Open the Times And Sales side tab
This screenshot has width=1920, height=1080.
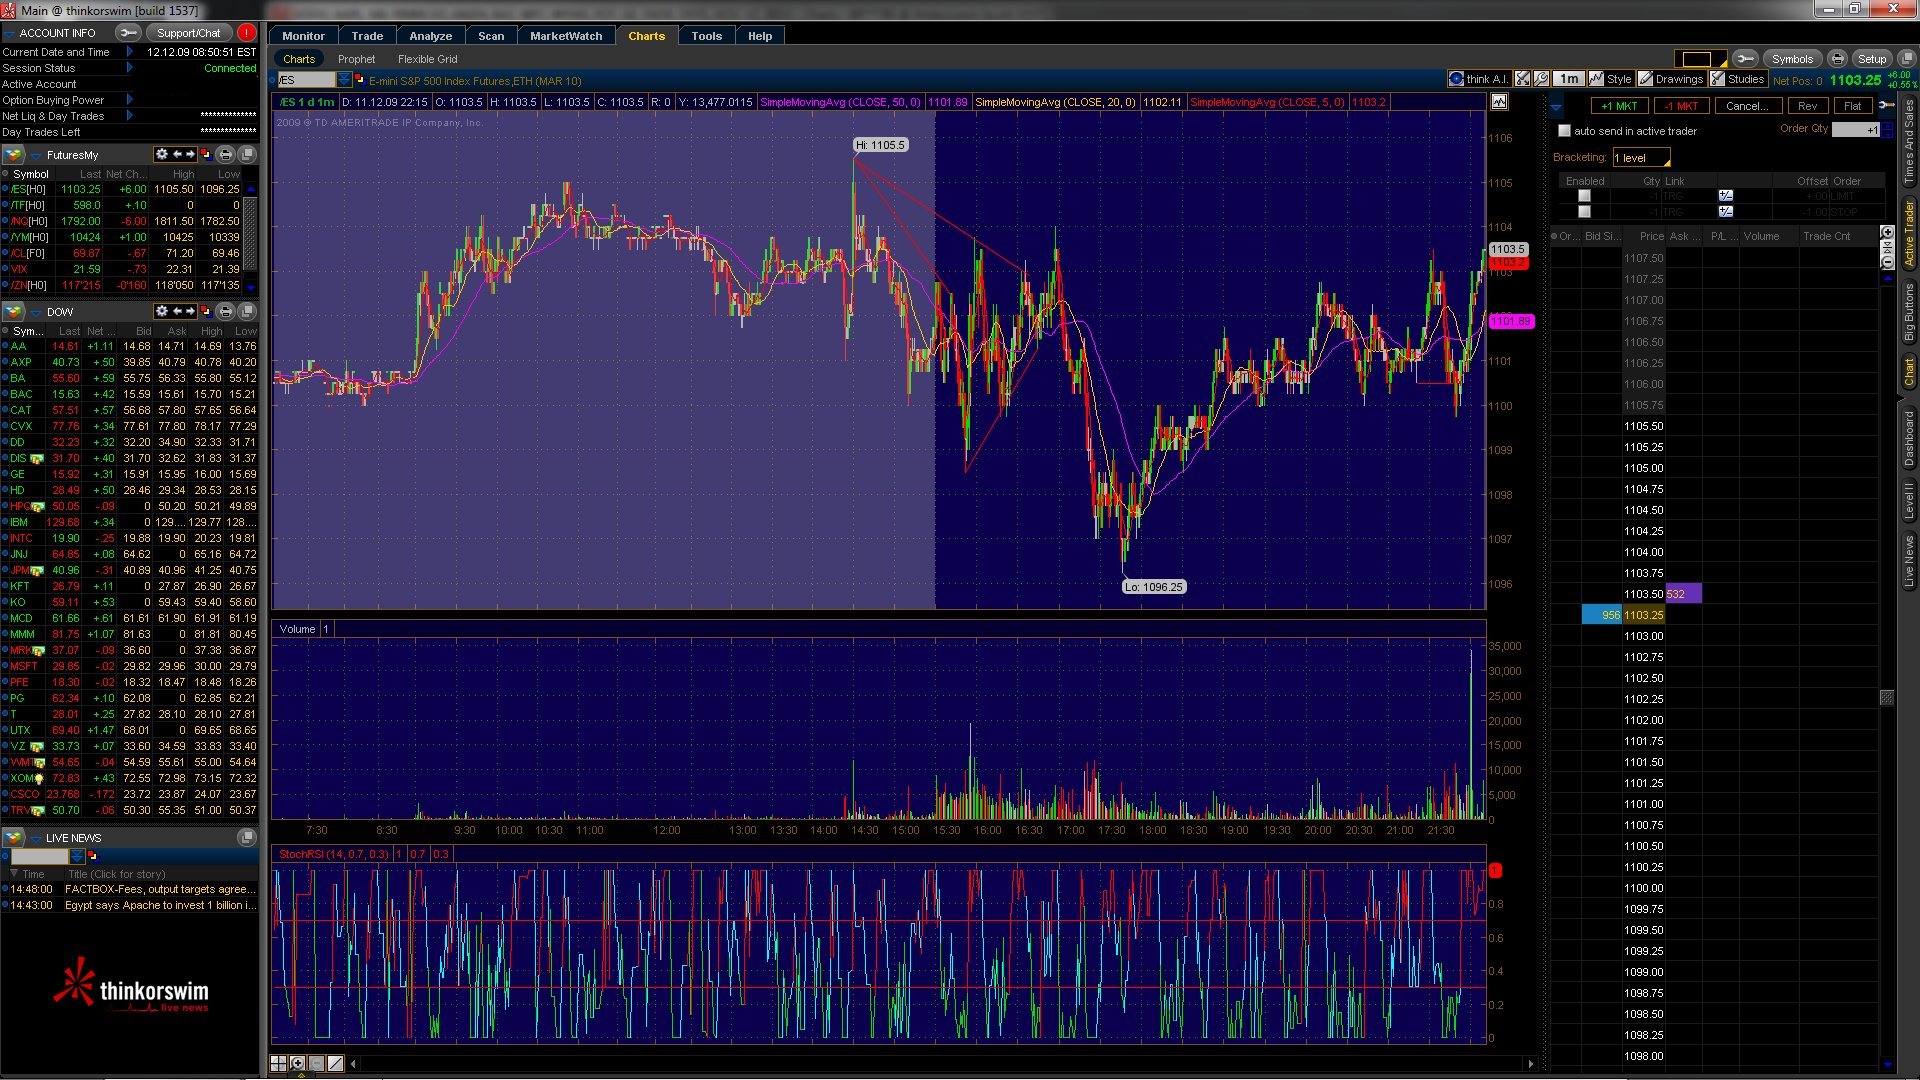point(1909,141)
